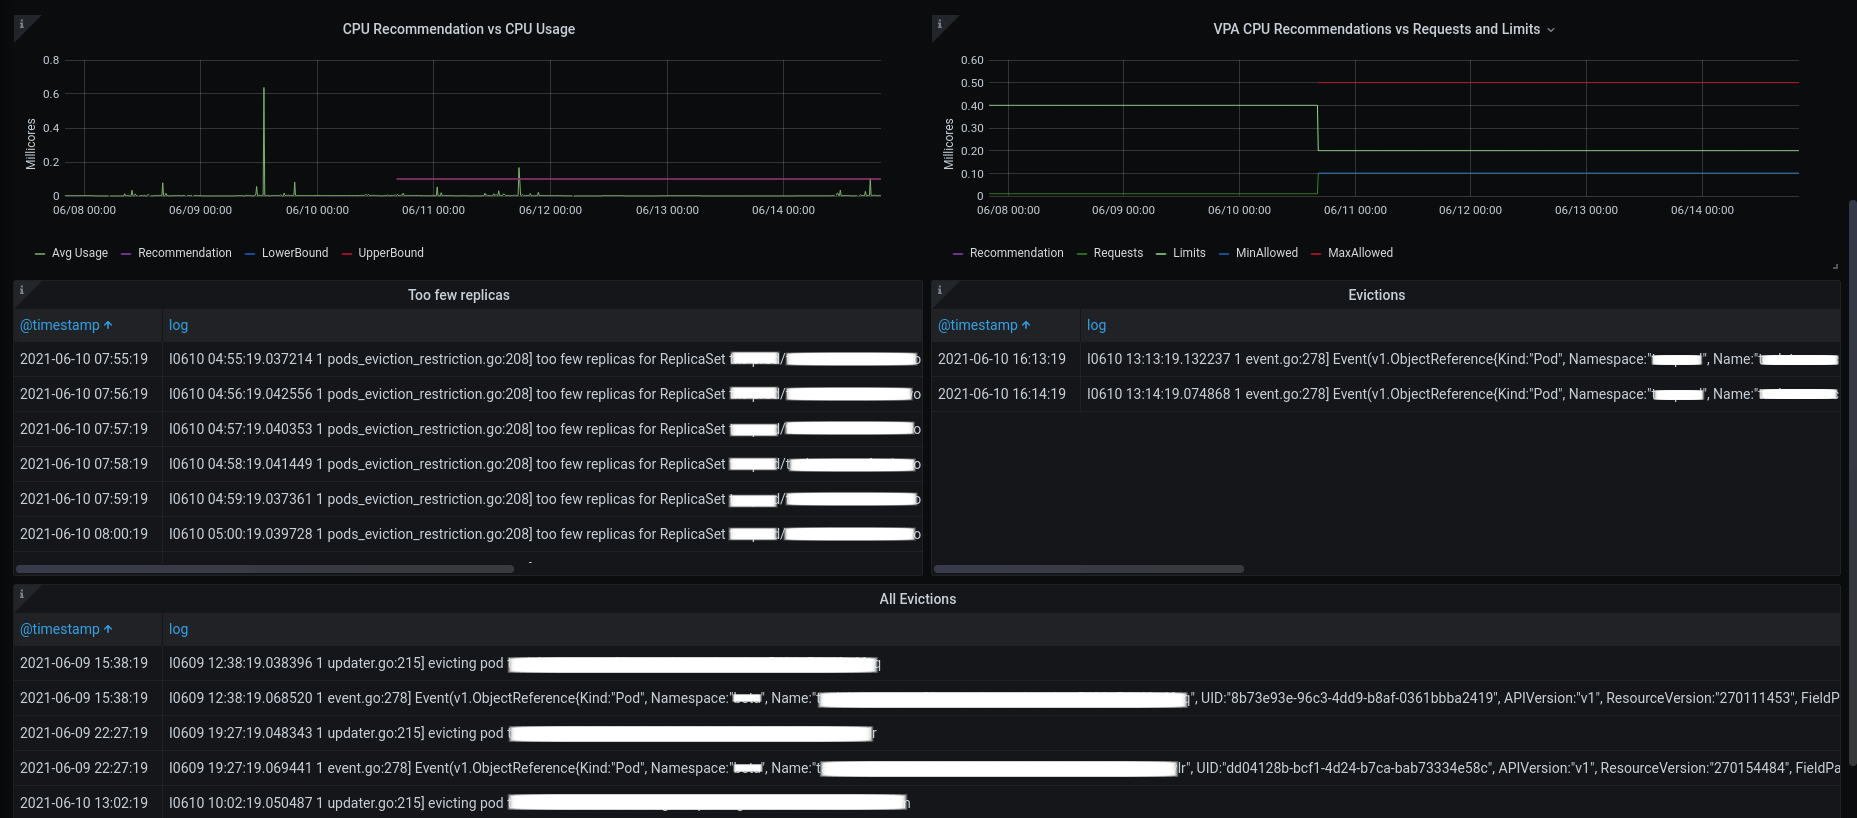This screenshot has height=818, width=1857.
Task: Click log column header in Evictions table
Action: (x=1096, y=325)
